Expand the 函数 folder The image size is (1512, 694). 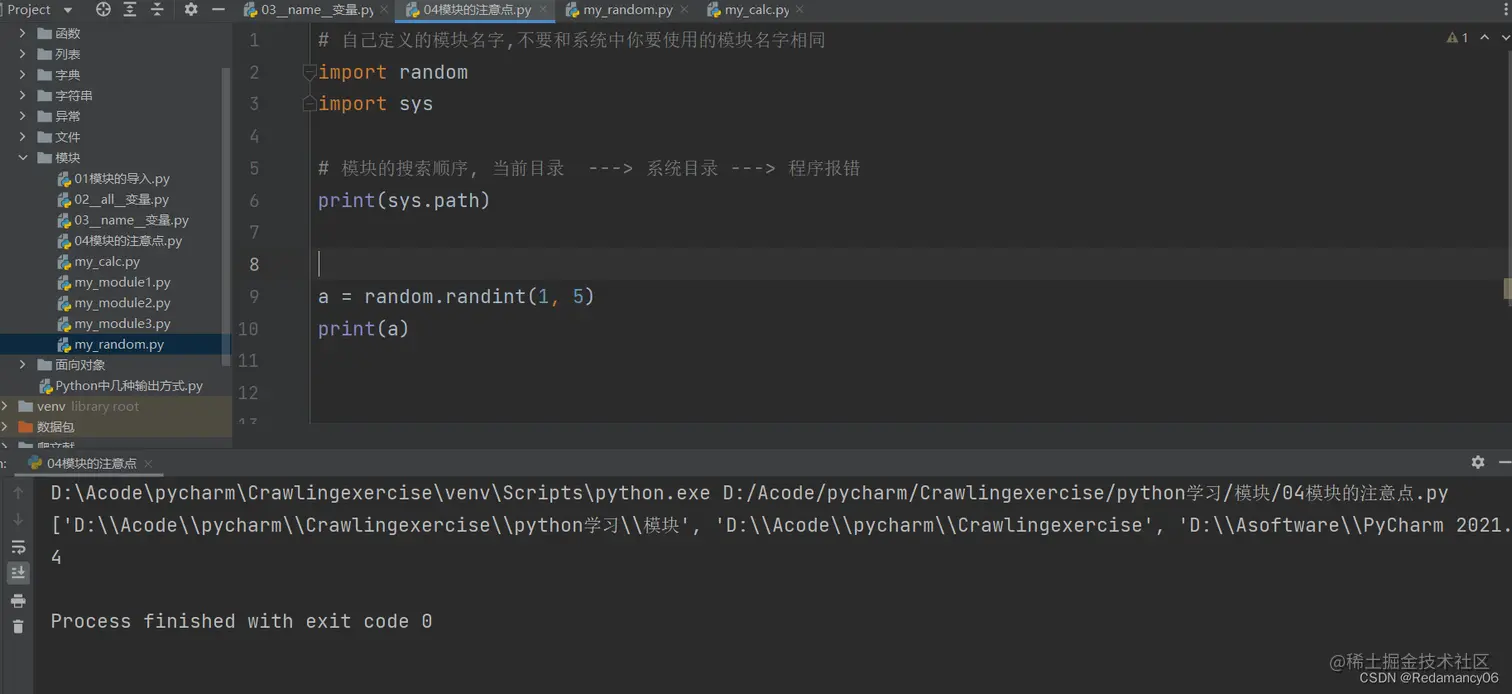(23, 33)
